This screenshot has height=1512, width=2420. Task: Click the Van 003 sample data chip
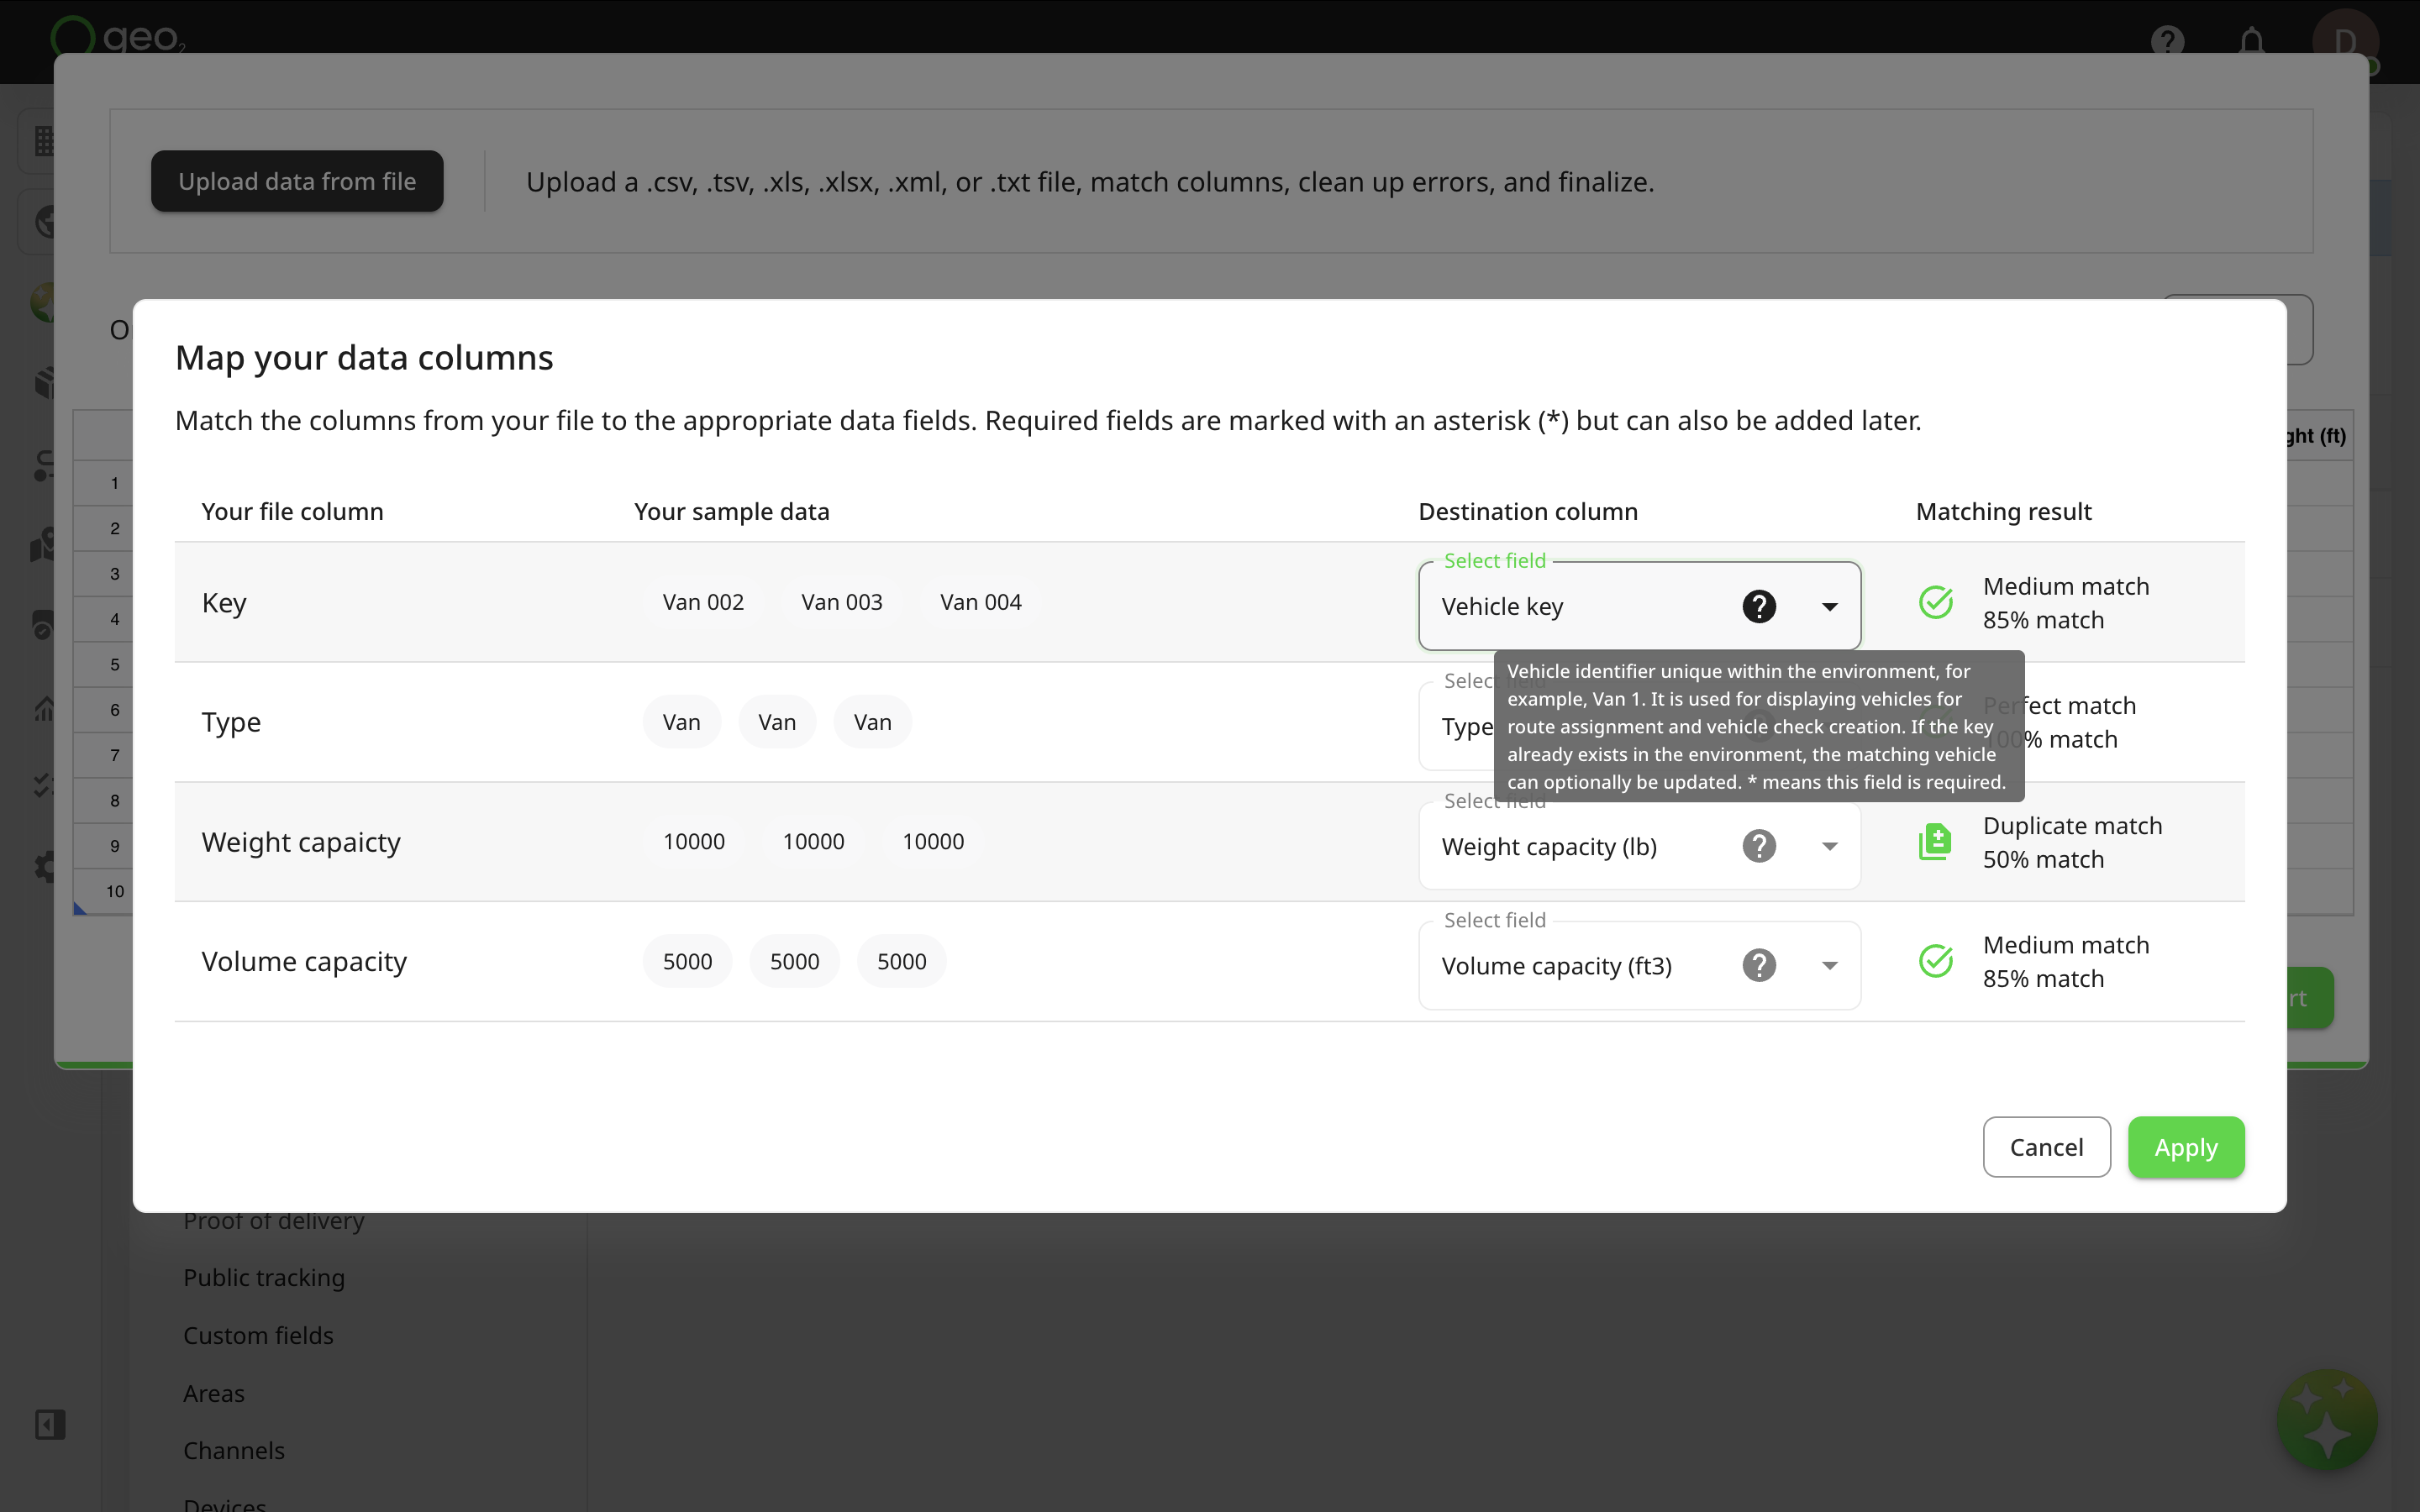(842, 602)
